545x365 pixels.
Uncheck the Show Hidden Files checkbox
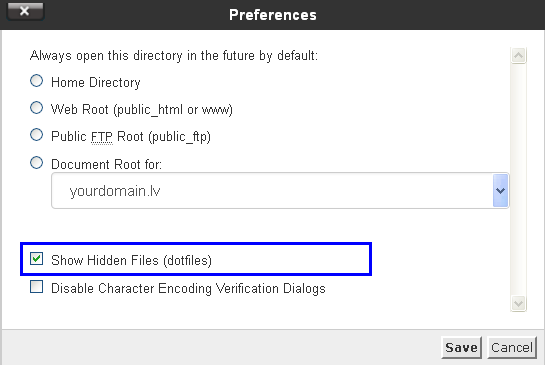36,259
